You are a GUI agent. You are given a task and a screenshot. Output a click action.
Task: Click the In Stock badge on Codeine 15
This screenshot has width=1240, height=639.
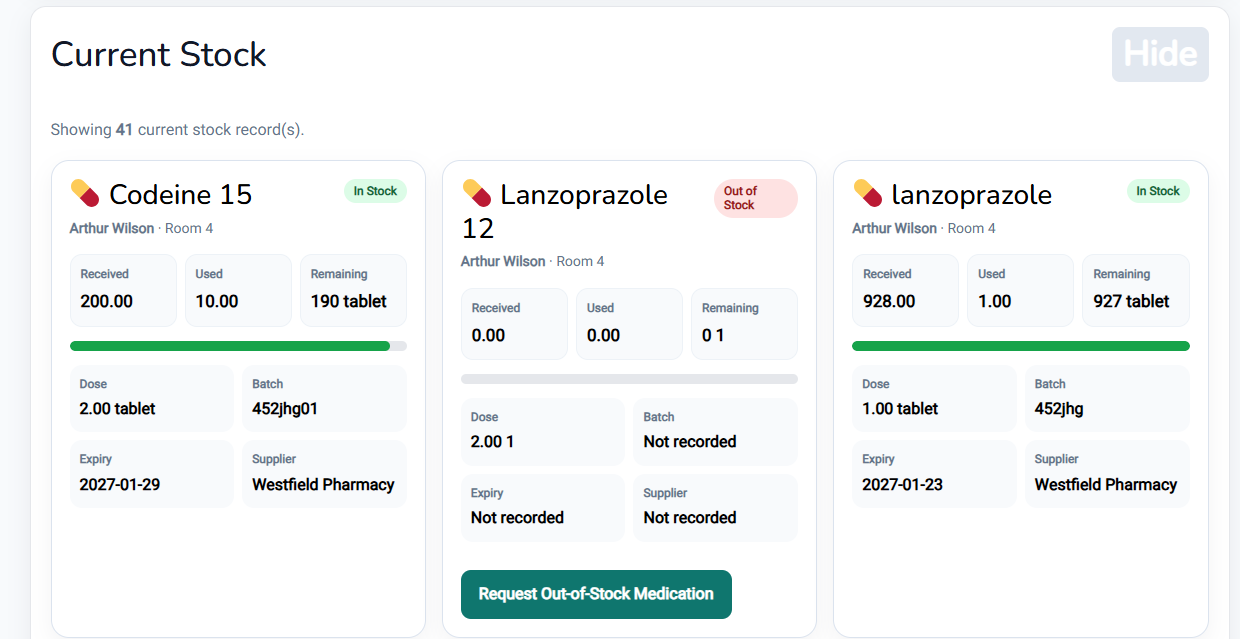point(375,191)
